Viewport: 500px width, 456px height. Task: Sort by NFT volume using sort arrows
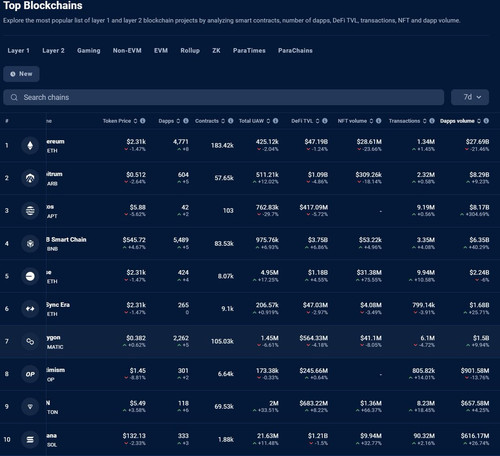coord(371,121)
